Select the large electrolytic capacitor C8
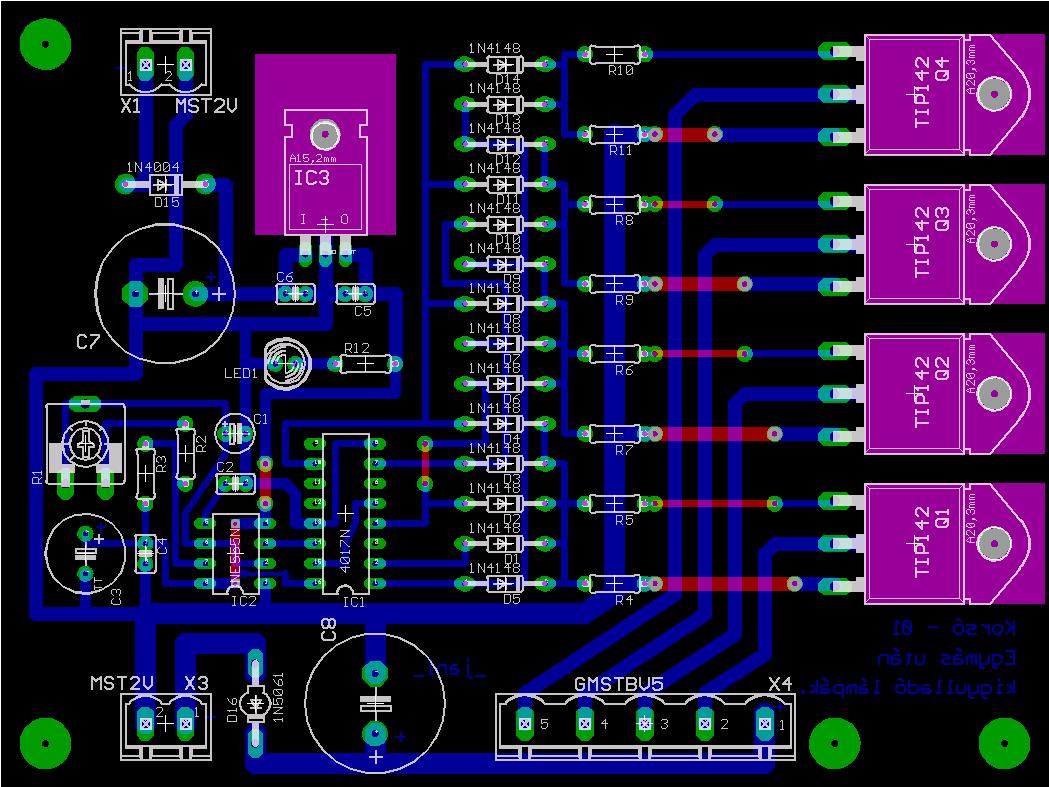The height and width of the screenshot is (787, 1049). tap(375, 703)
